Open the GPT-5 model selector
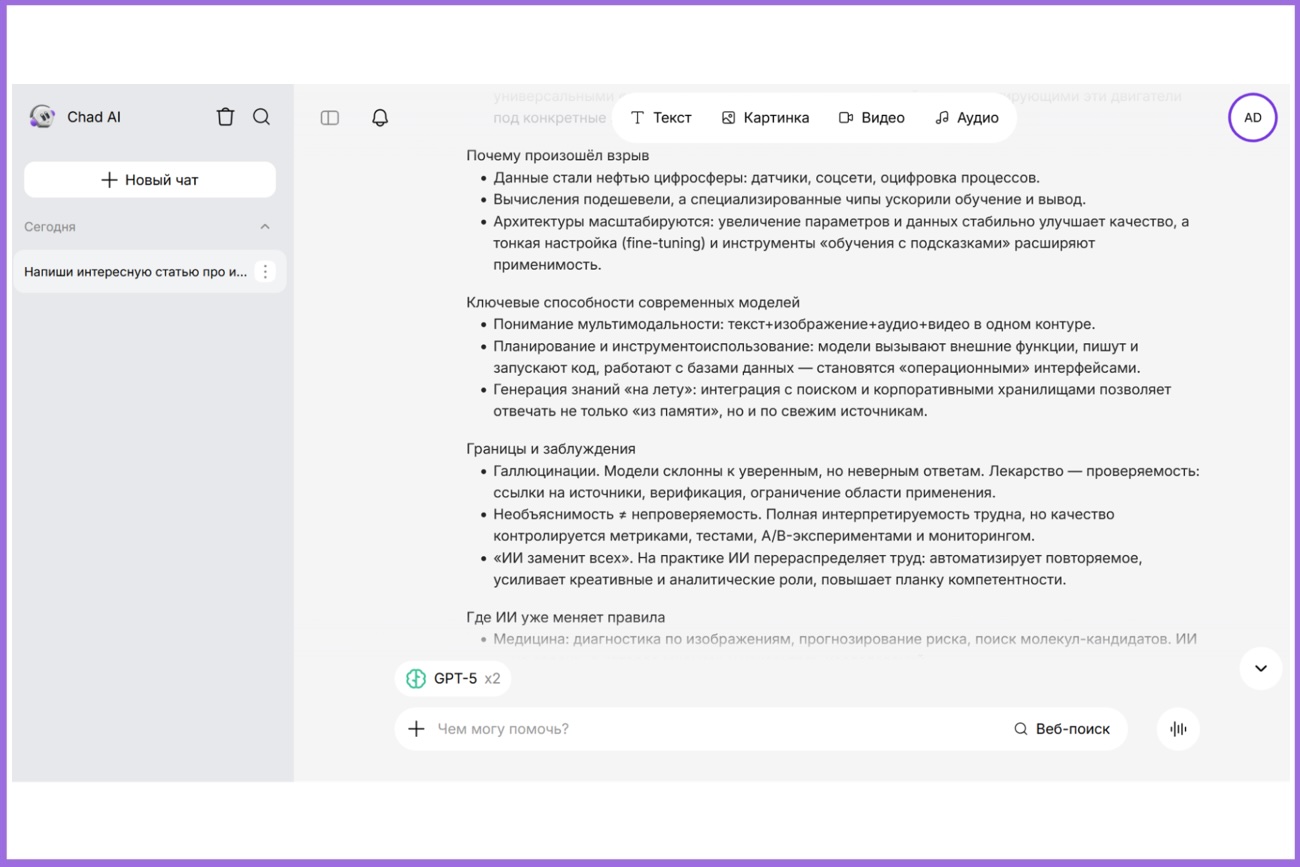 coord(453,679)
